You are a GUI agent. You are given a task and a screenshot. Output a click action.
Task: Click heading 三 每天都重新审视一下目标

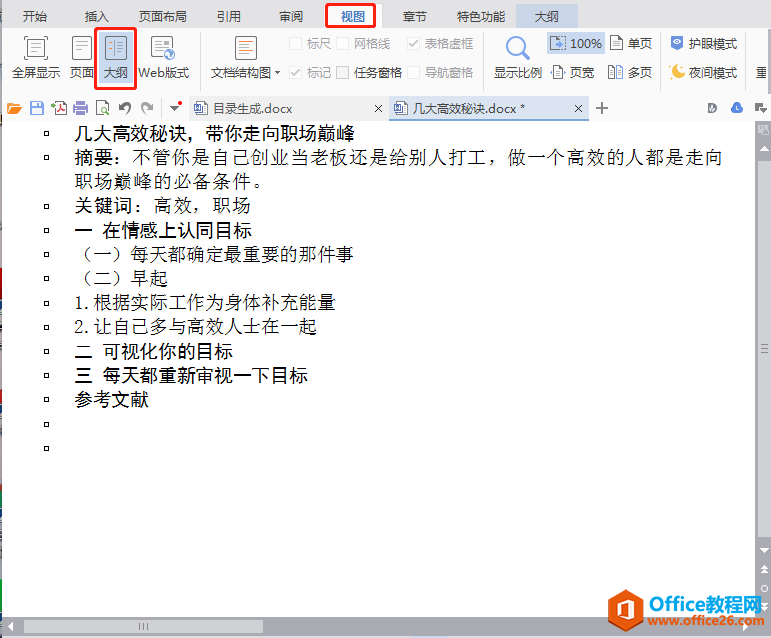pos(191,376)
